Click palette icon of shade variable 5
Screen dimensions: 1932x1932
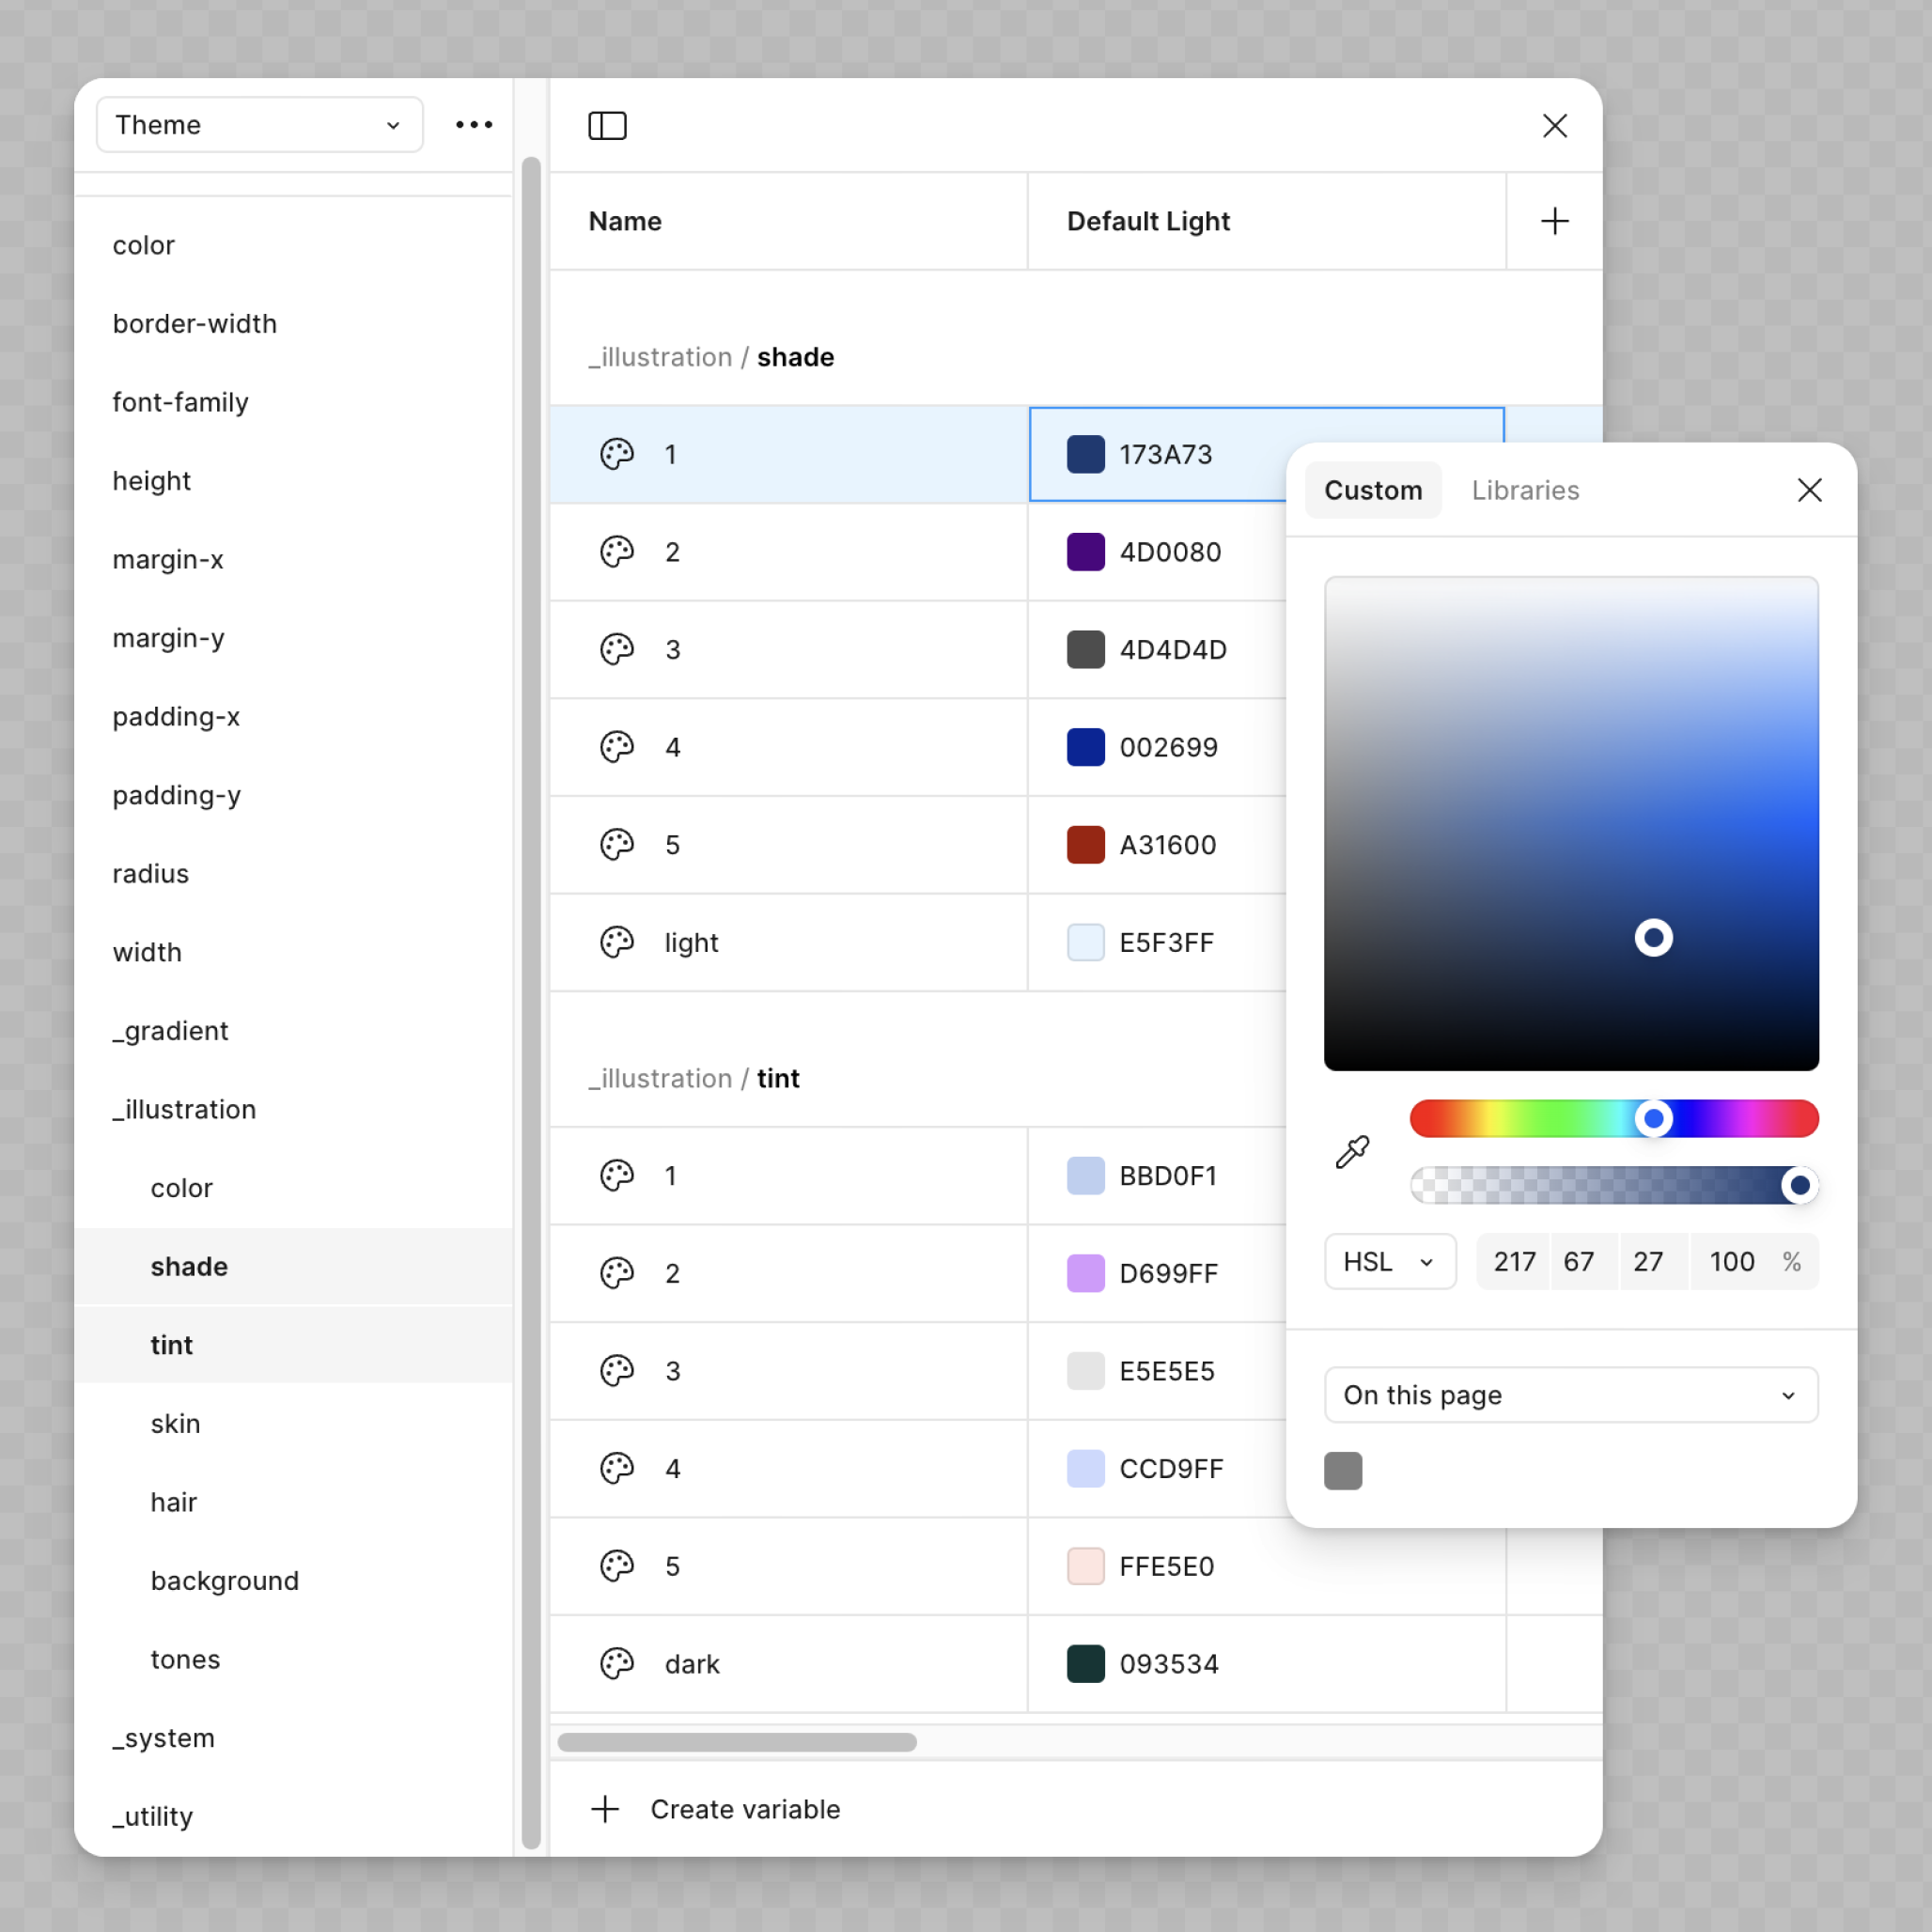[617, 844]
